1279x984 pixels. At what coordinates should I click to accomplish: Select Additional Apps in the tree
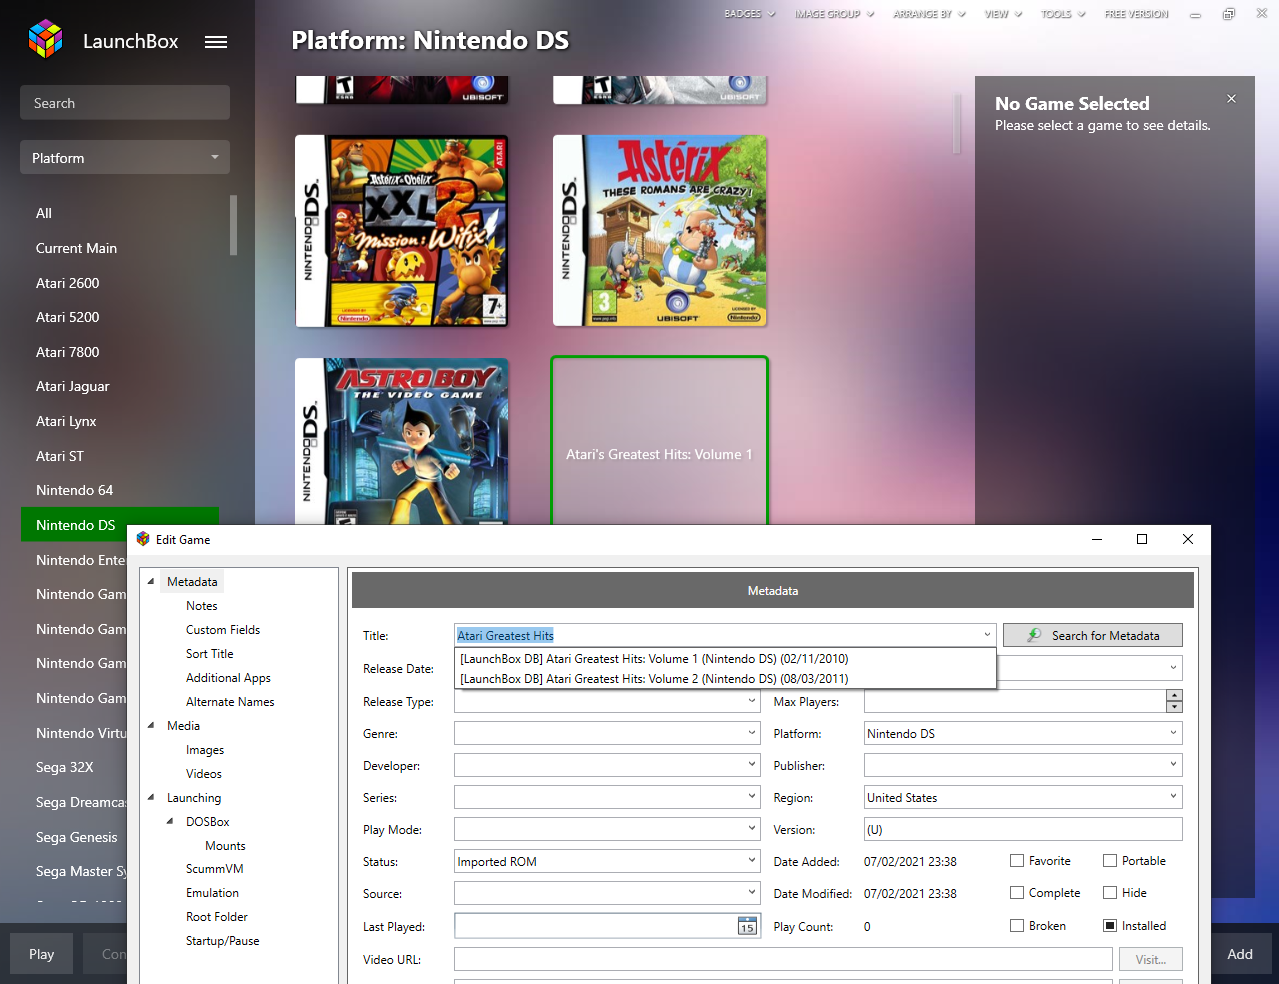pos(228,678)
